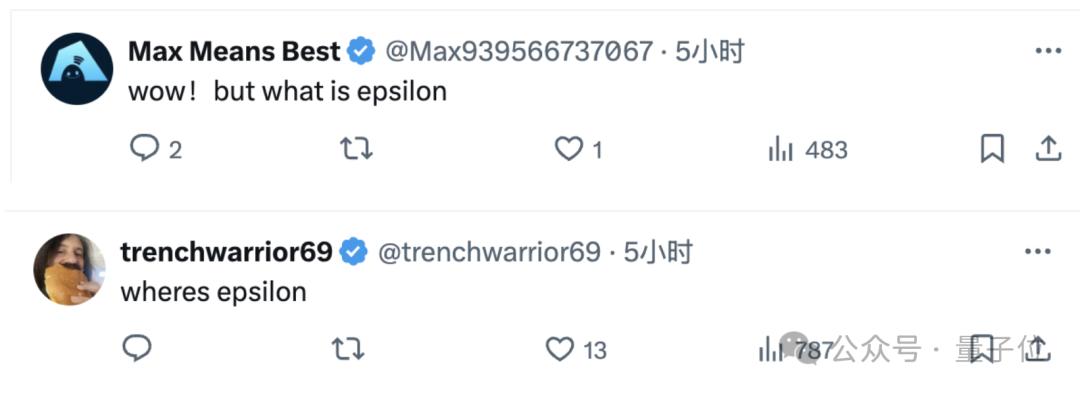Open the @trenchwarrior69 handle link

(489, 253)
